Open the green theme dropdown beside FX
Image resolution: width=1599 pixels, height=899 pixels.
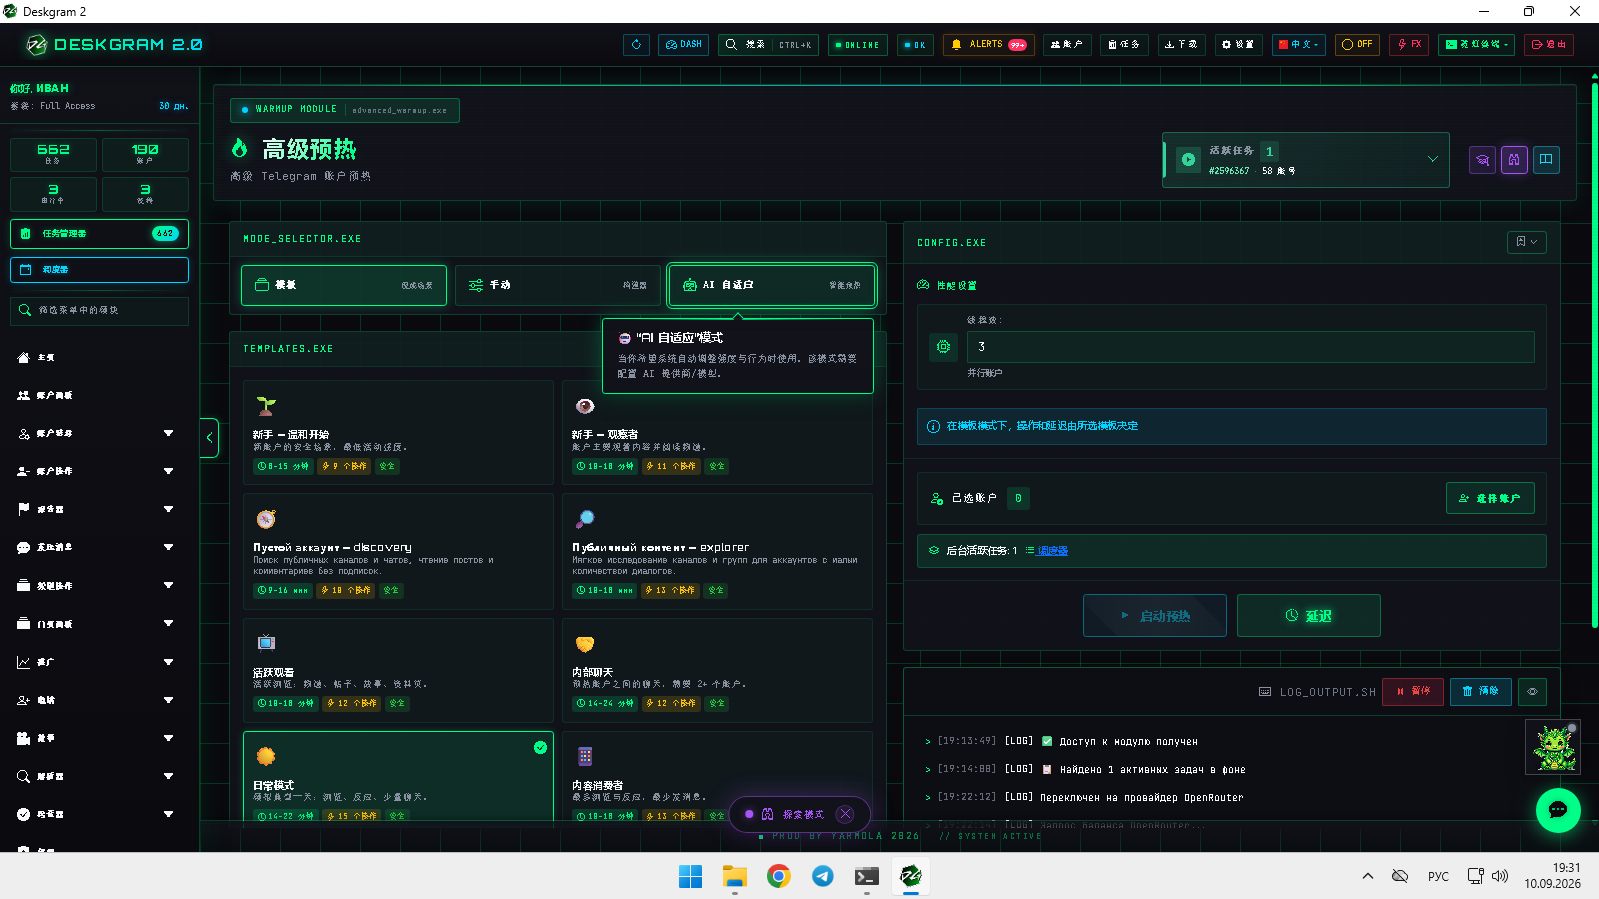[1477, 44]
